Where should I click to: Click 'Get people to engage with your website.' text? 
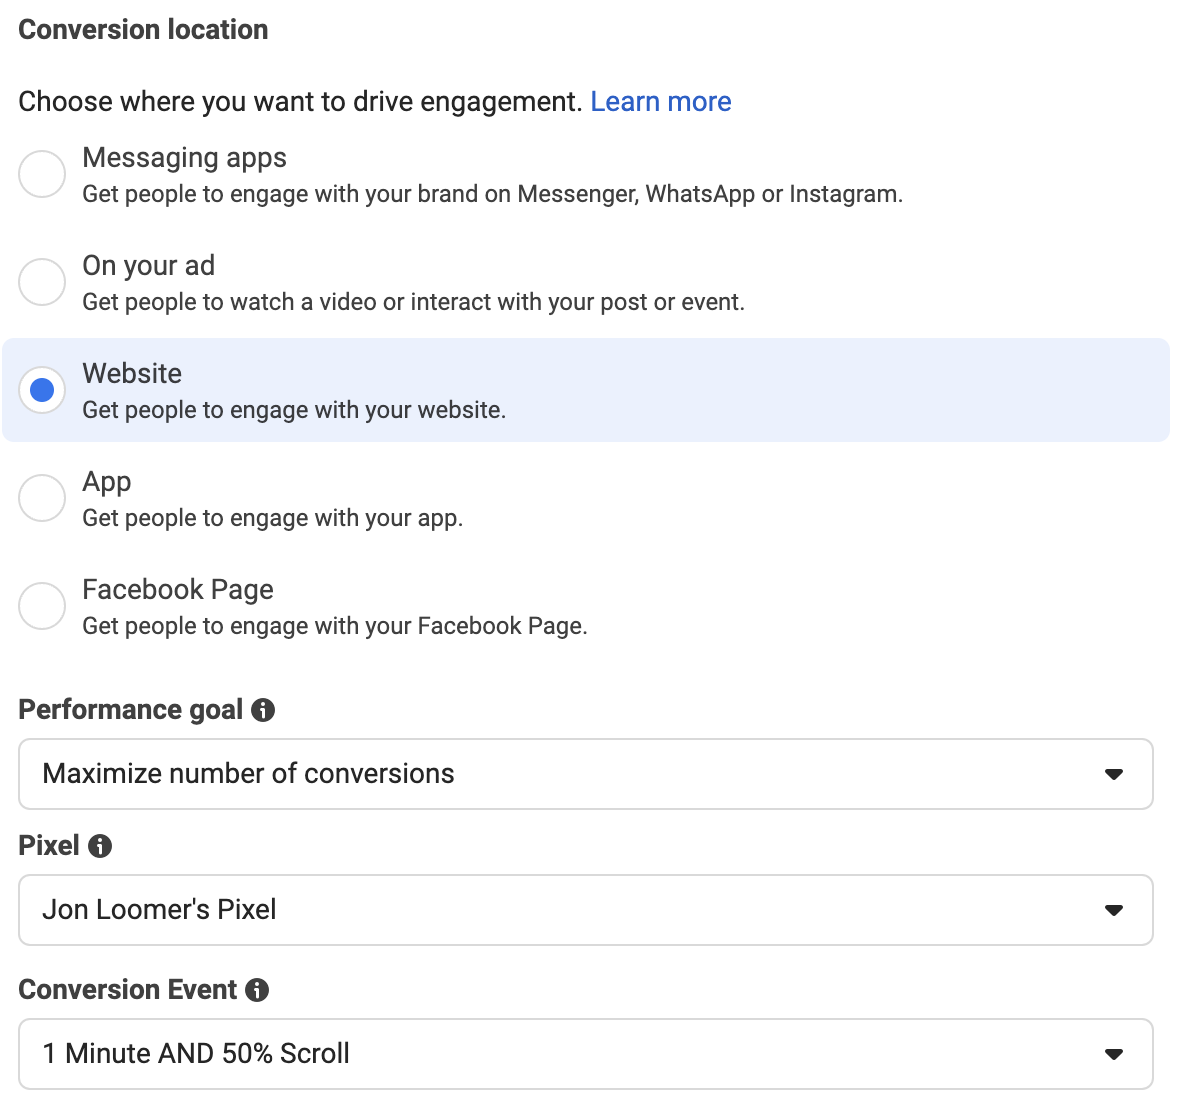pyautogui.click(x=294, y=410)
